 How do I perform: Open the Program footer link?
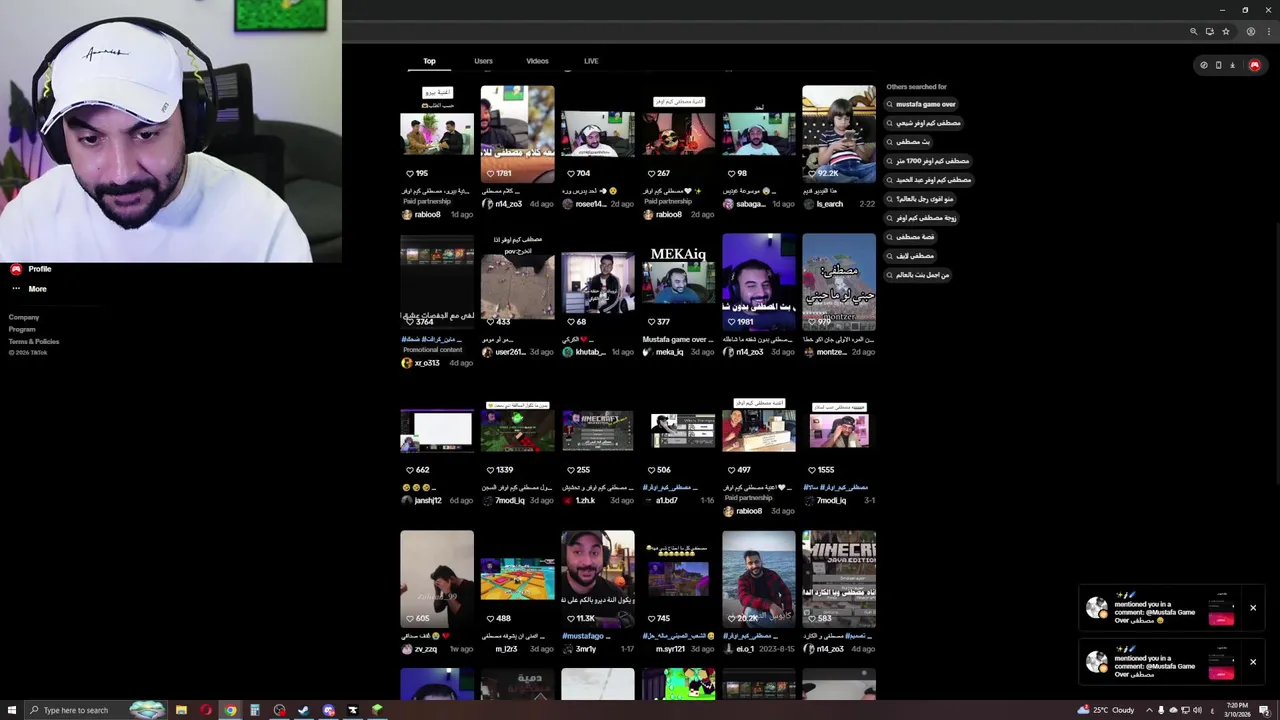(x=22, y=329)
